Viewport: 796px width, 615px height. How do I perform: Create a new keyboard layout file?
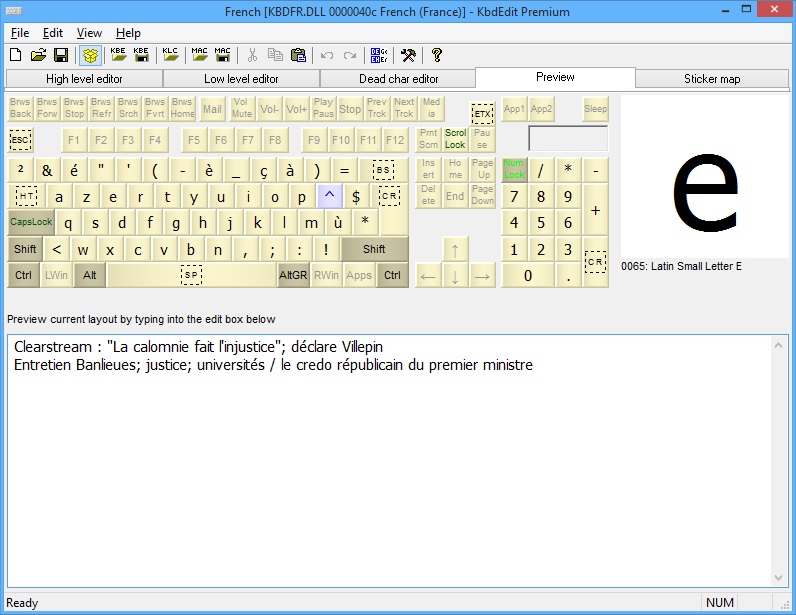click(16, 55)
